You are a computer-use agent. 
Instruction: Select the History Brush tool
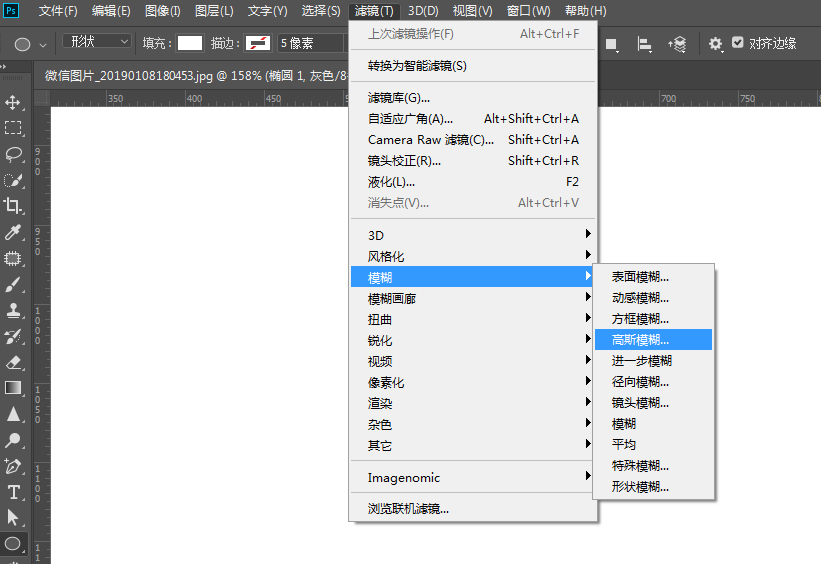[13, 336]
